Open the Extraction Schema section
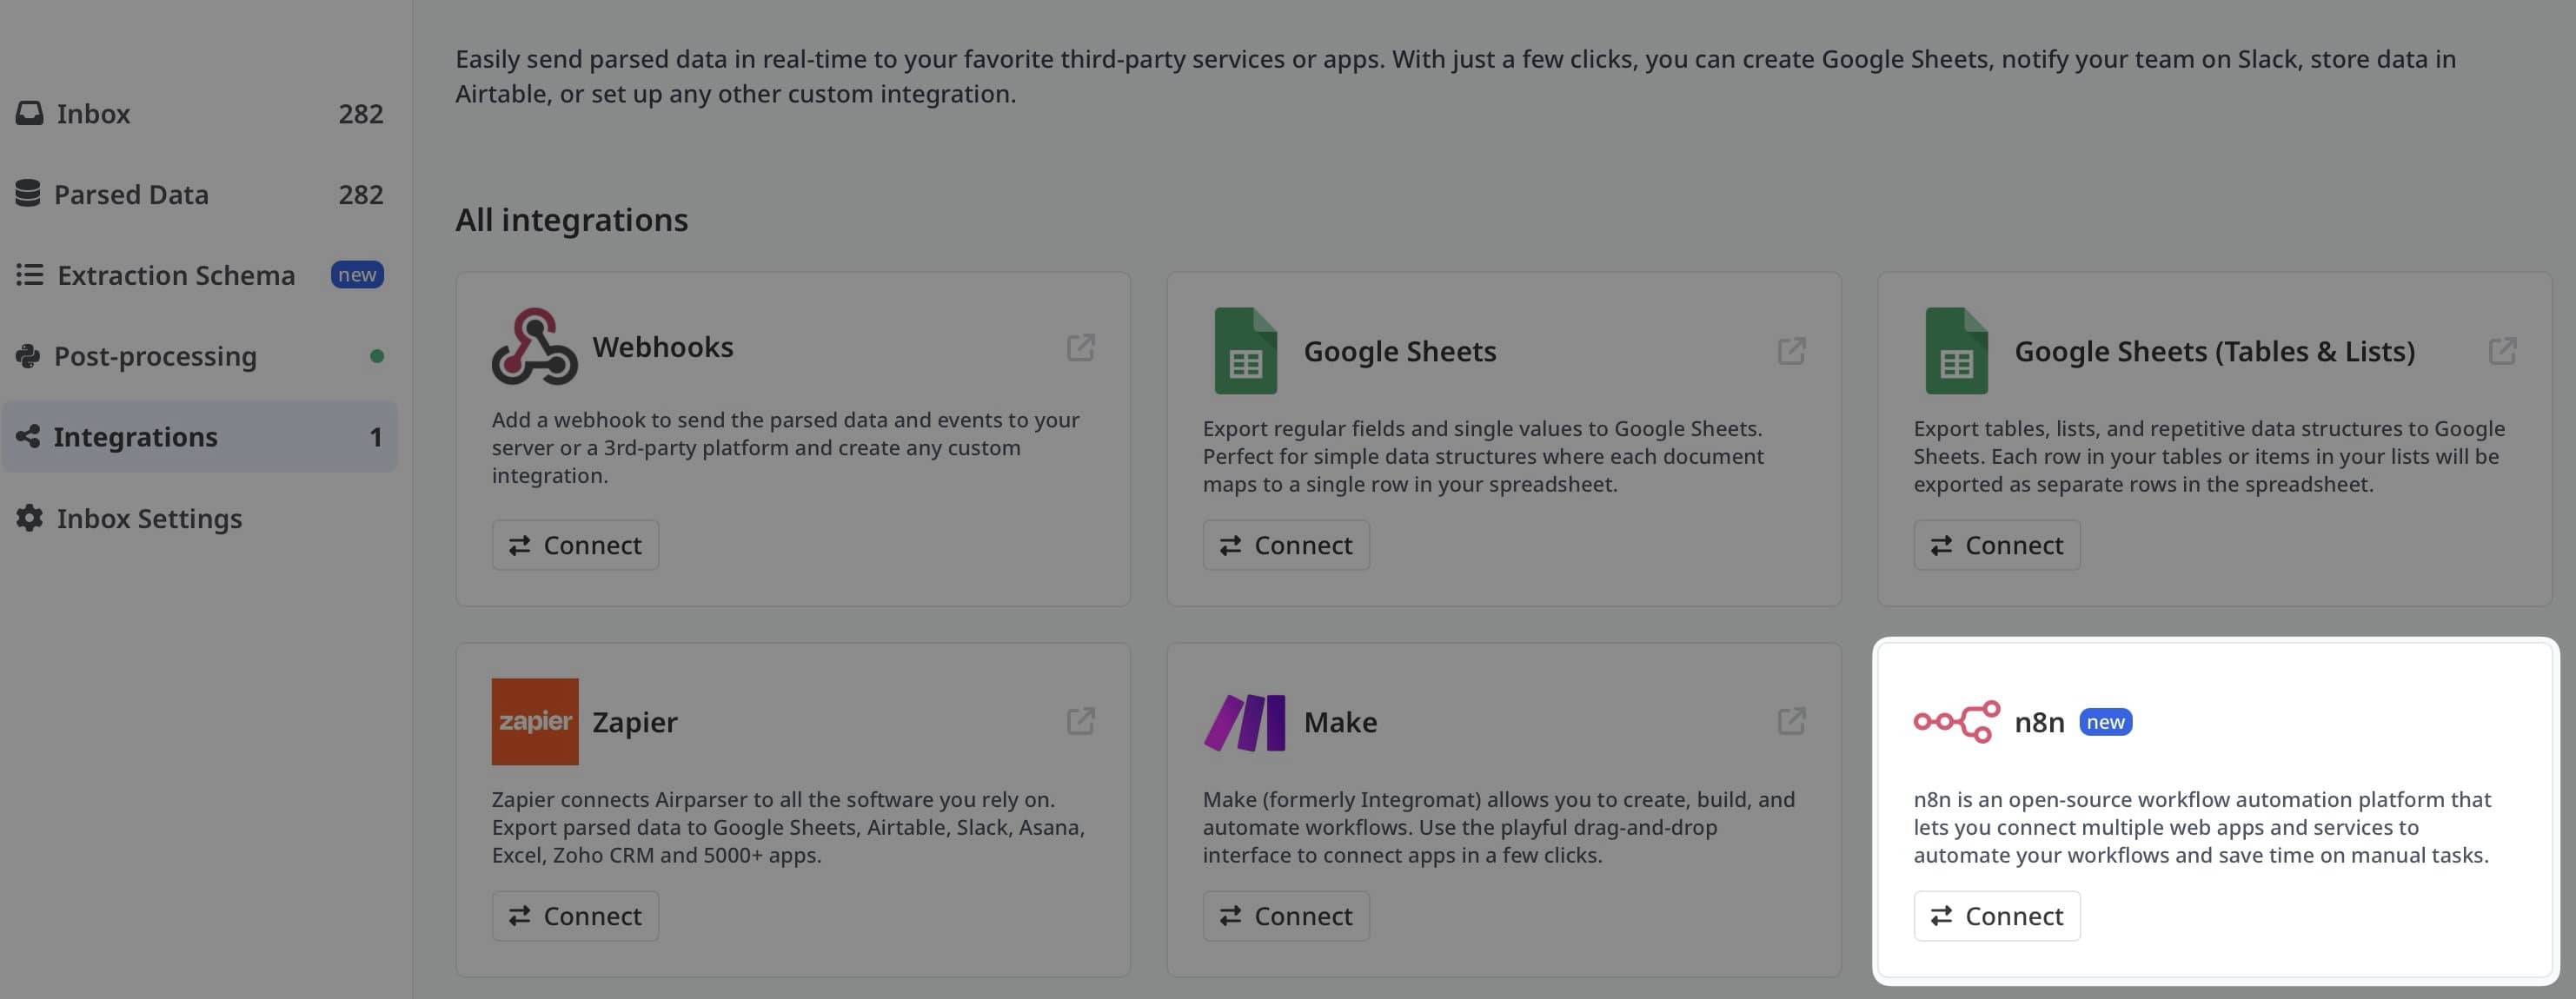The height and width of the screenshot is (999, 2576). (x=176, y=275)
